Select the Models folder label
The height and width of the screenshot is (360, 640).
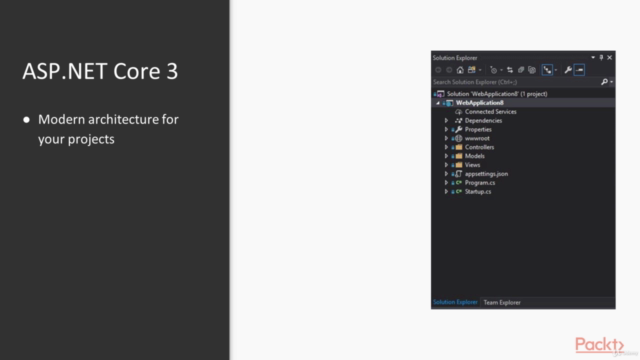click(x=474, y=156)
